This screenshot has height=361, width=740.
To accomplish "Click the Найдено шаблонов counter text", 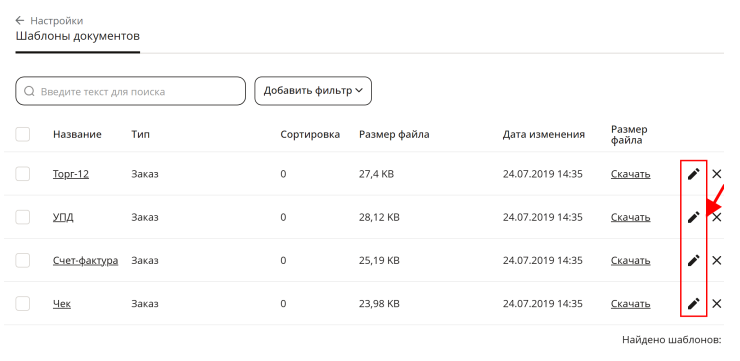I will 672,339.
